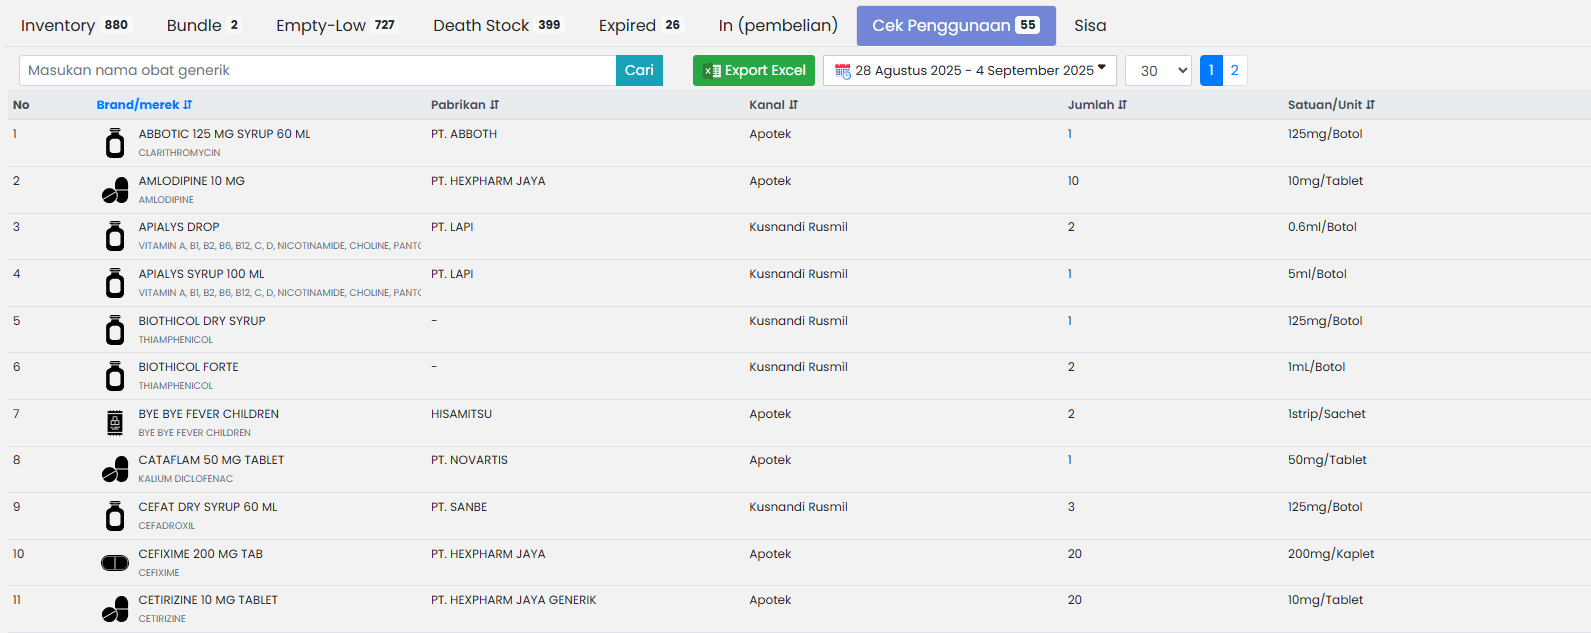
Task: Click the bottle icon beside APIALYS DROP
Action: click(x=115, y=236)
